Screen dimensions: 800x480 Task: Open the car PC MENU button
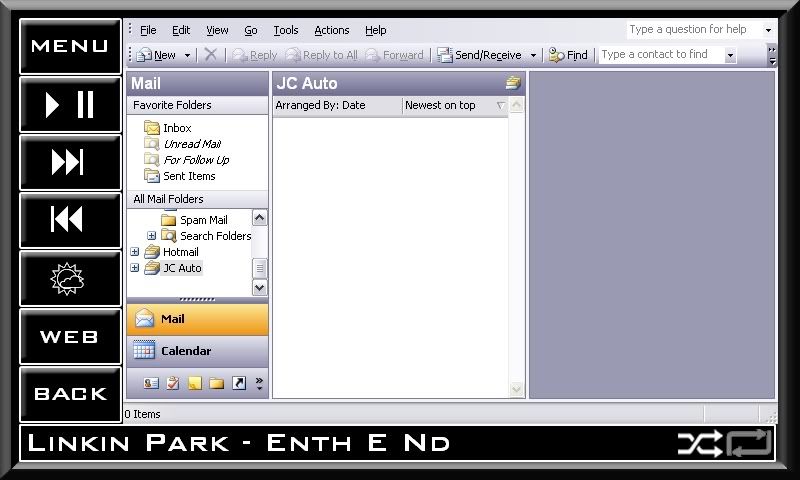(x=70, y=46)
